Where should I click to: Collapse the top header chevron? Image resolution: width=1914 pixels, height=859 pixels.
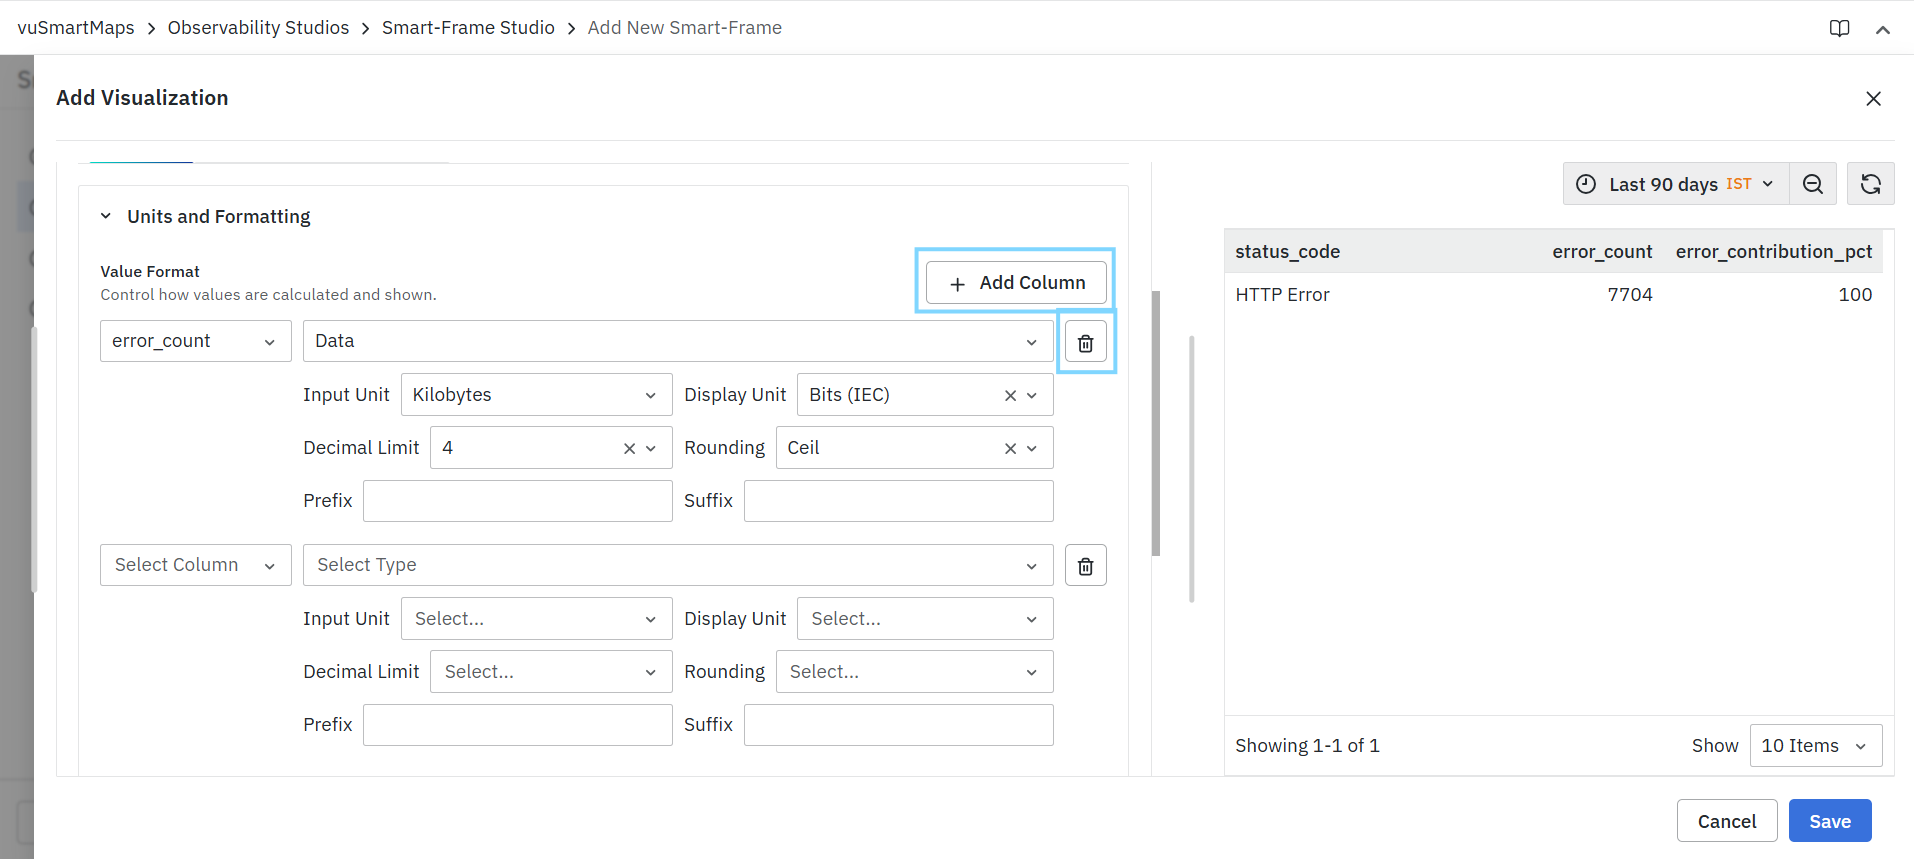1882,29
